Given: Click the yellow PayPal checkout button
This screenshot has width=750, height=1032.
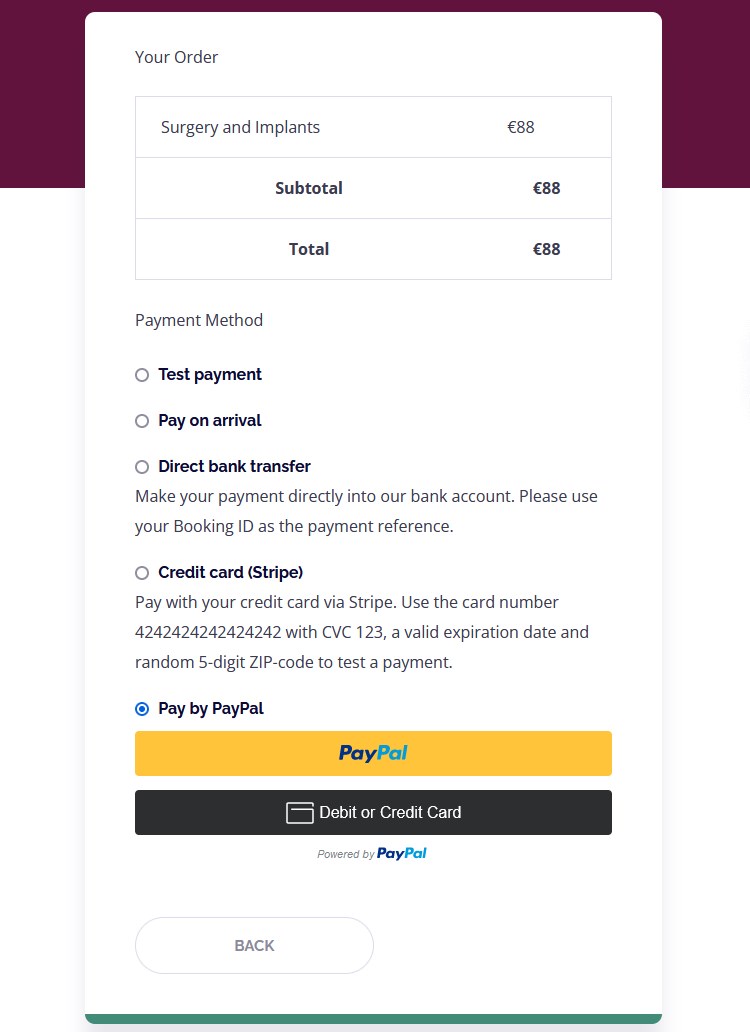Looking at the screenshot, I should 373,753.
